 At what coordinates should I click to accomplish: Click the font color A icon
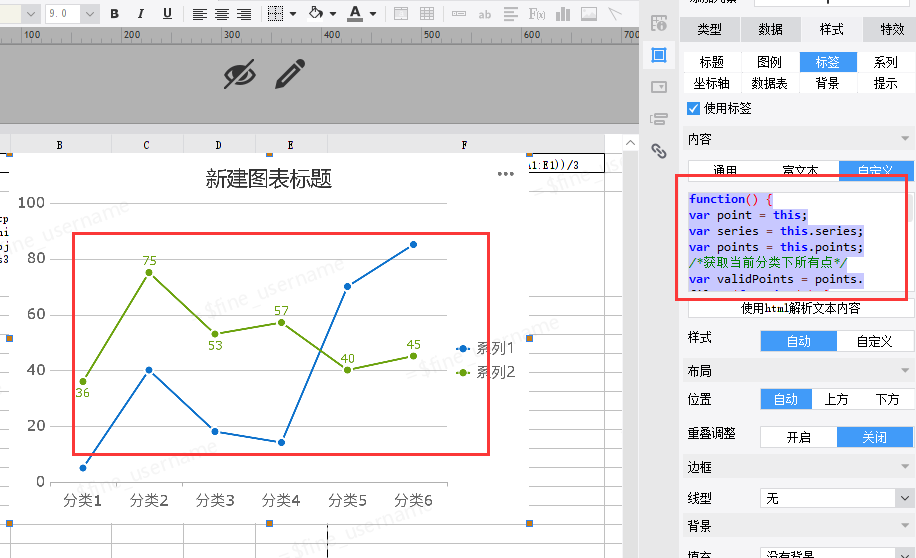(355, 13)
